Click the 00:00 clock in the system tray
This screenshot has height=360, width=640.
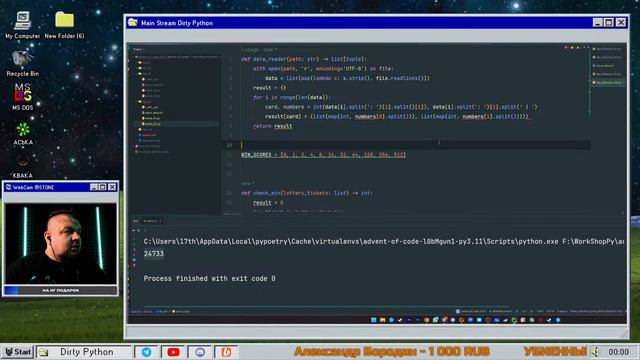(618, 352)
